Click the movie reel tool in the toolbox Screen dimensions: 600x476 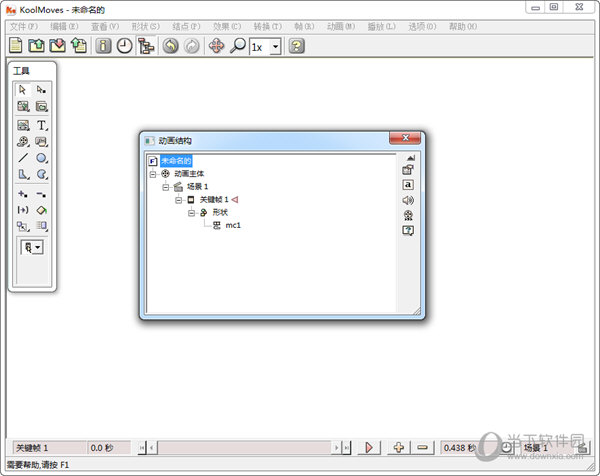23,142
